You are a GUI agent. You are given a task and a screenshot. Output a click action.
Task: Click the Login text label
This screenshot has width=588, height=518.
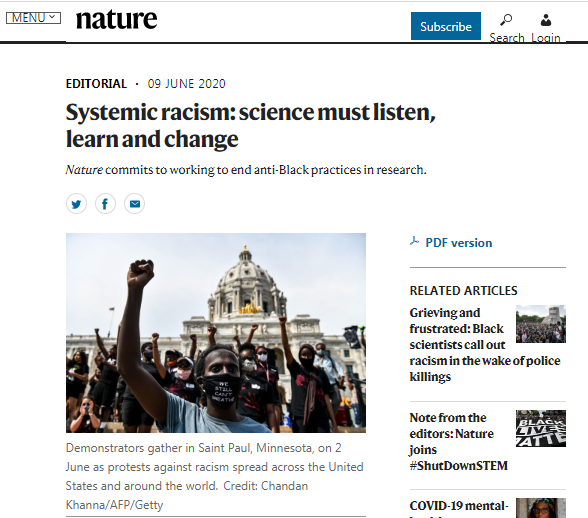[546, 38]
